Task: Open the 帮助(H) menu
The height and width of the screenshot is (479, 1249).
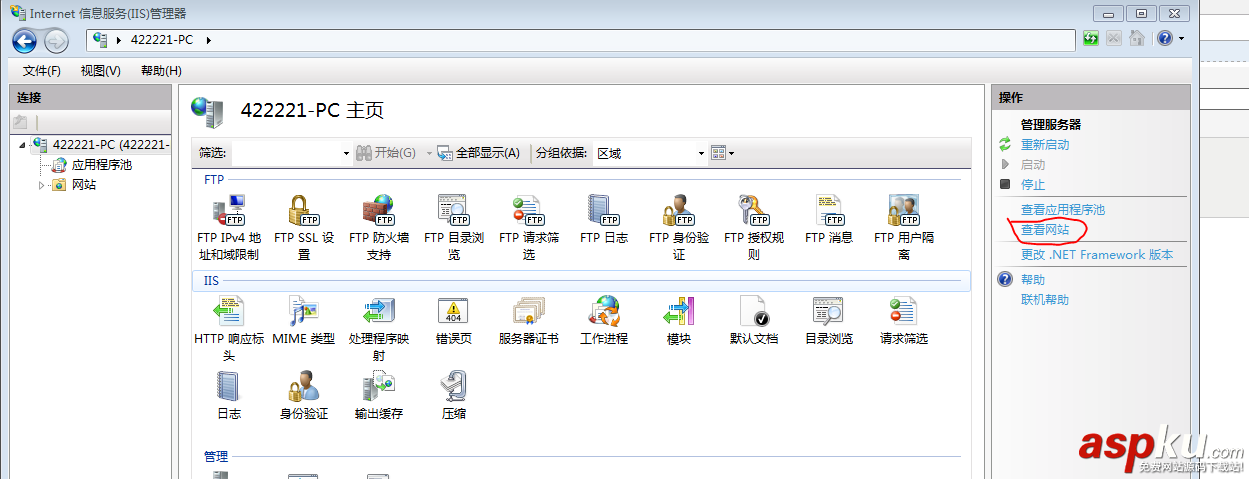Action: coord(161,71)
